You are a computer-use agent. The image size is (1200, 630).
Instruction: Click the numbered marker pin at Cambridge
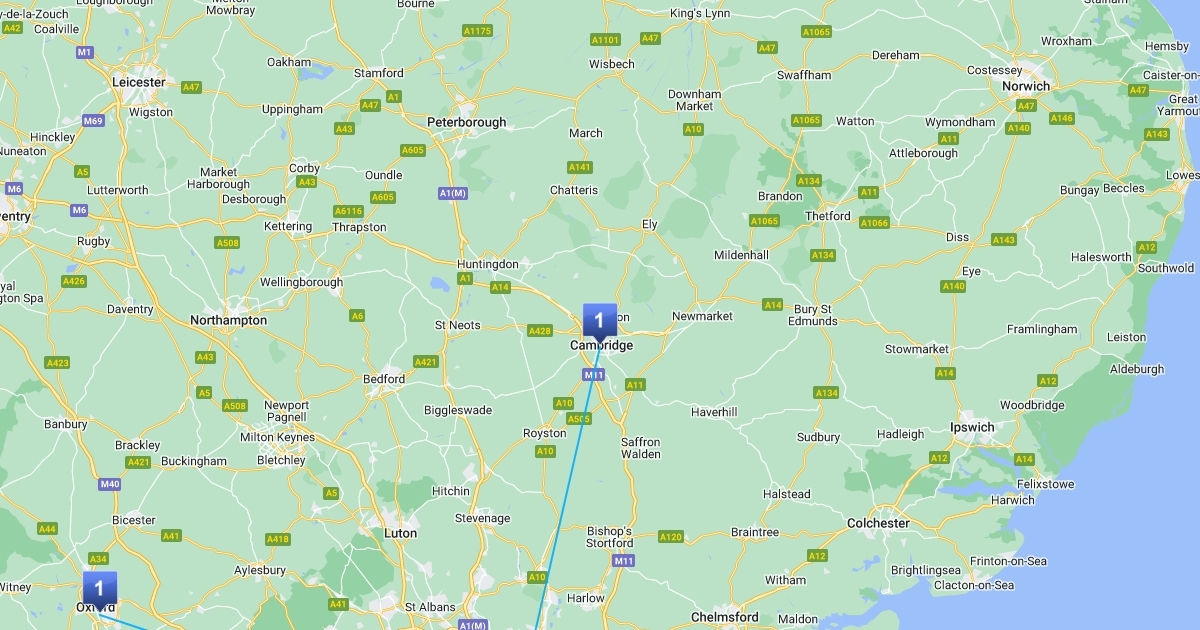pyautogui.click(x=600, y=321)
